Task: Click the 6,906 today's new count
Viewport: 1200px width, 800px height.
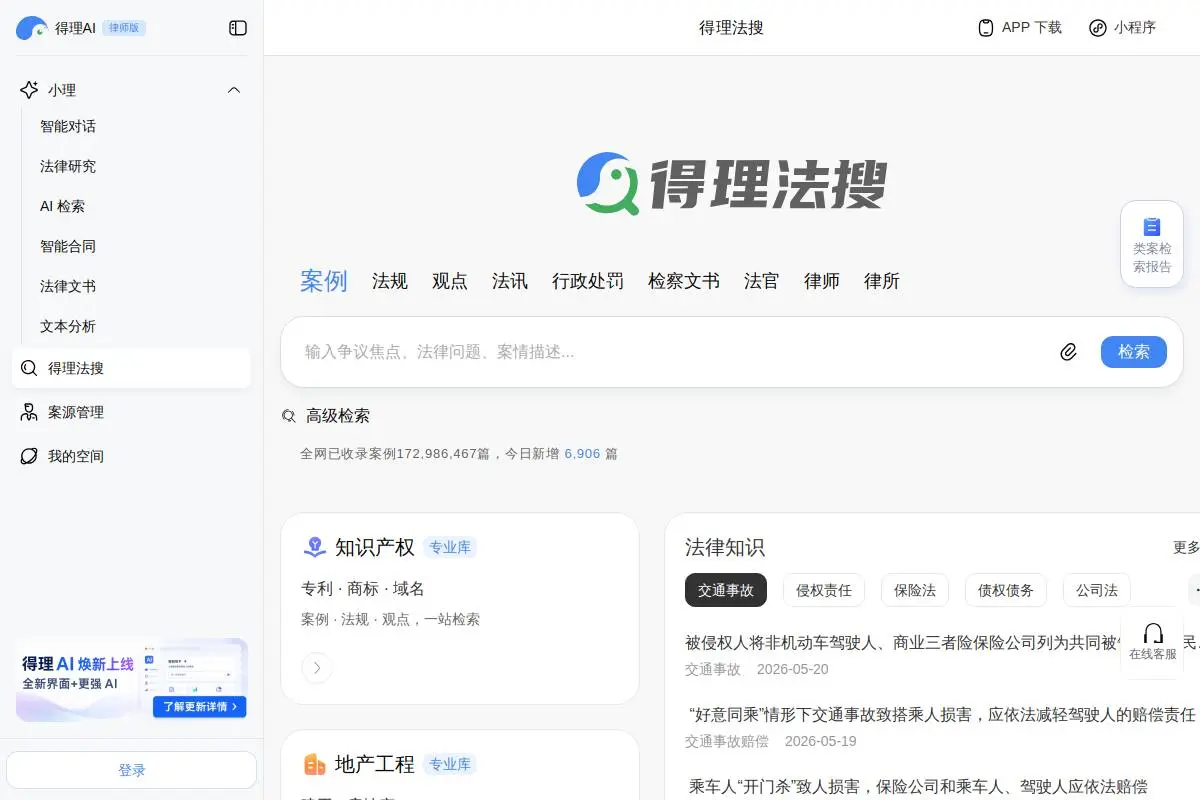Action: [x=583, y=454]
